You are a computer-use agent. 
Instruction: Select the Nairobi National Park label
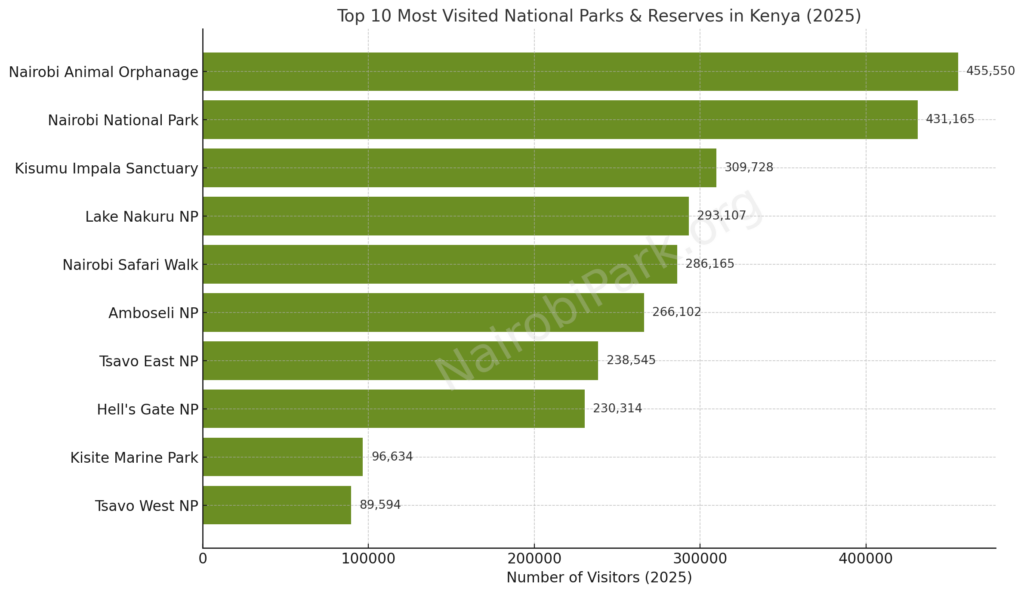click(x=123, y=120)
